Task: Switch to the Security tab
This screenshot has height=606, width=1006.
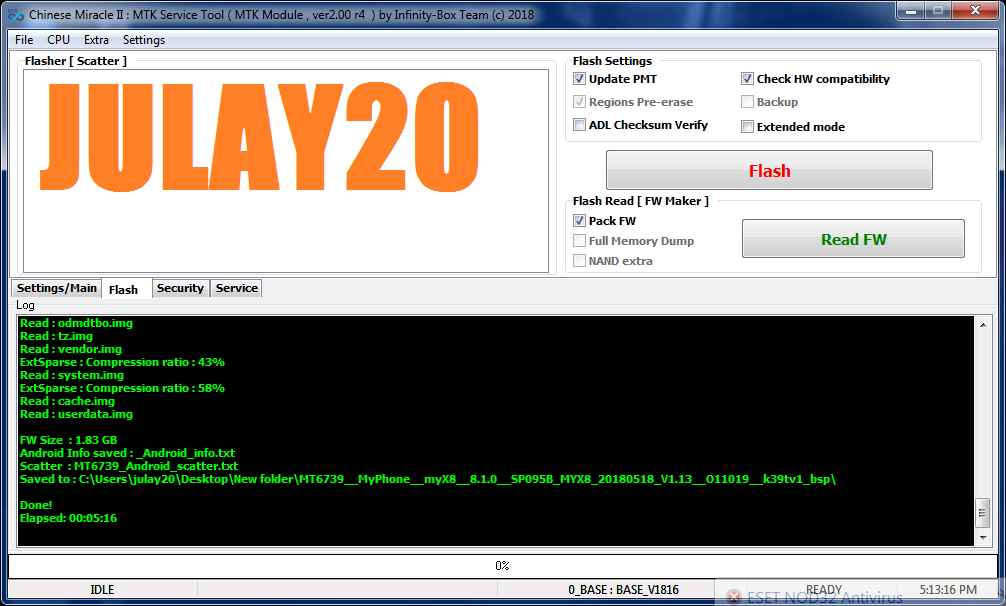Action: 180,289
